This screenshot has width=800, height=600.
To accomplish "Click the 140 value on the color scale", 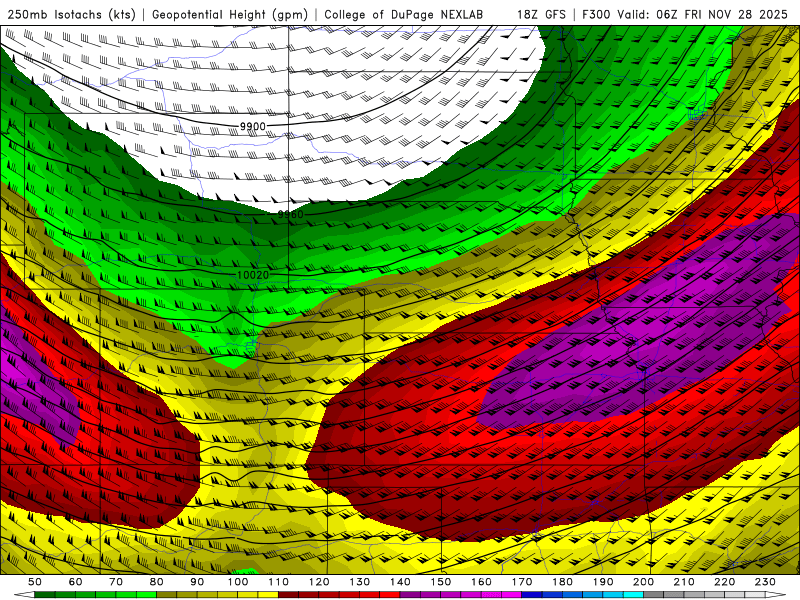I will pyautogui.click(x=400, y=582).
